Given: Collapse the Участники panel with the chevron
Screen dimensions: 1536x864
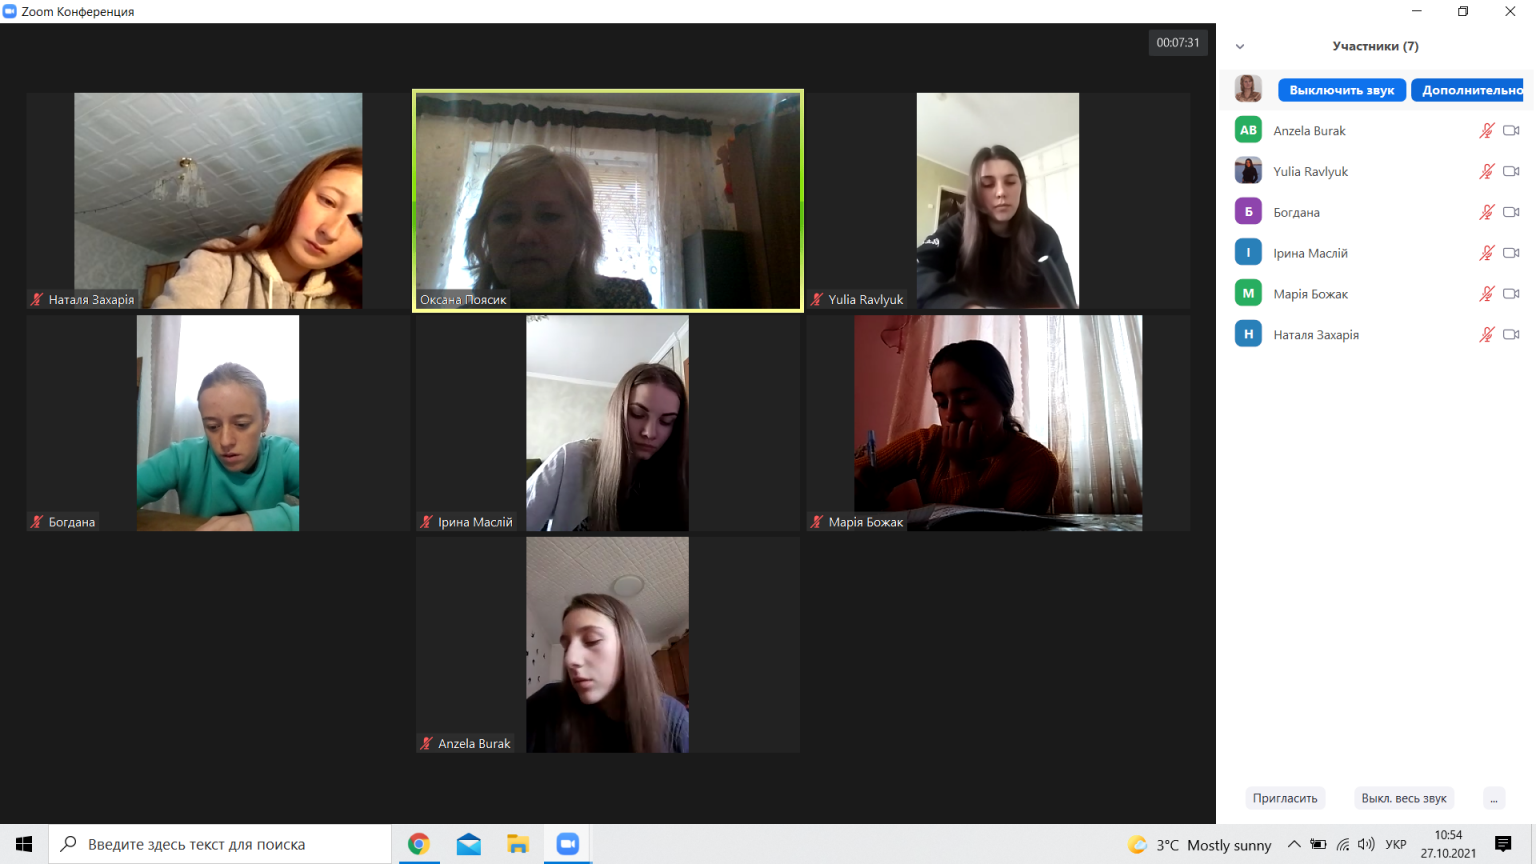Looking at the screenshot, I should coord(1240,47).
